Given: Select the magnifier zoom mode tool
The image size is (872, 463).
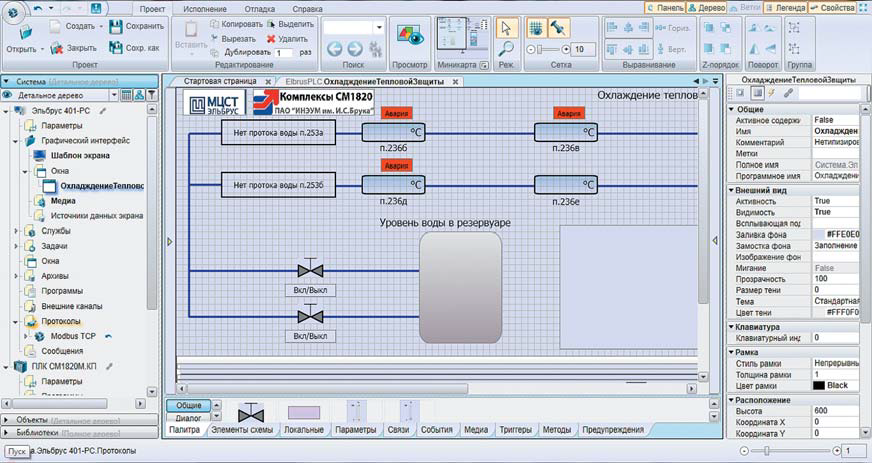Looking at the screenshot, I should tap(506, 49).
